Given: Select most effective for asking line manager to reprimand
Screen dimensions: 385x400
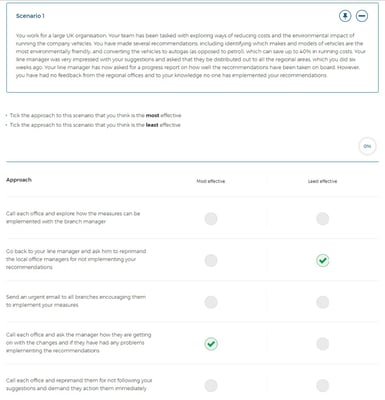Looking at the screenshot, I should pos(211,260).
